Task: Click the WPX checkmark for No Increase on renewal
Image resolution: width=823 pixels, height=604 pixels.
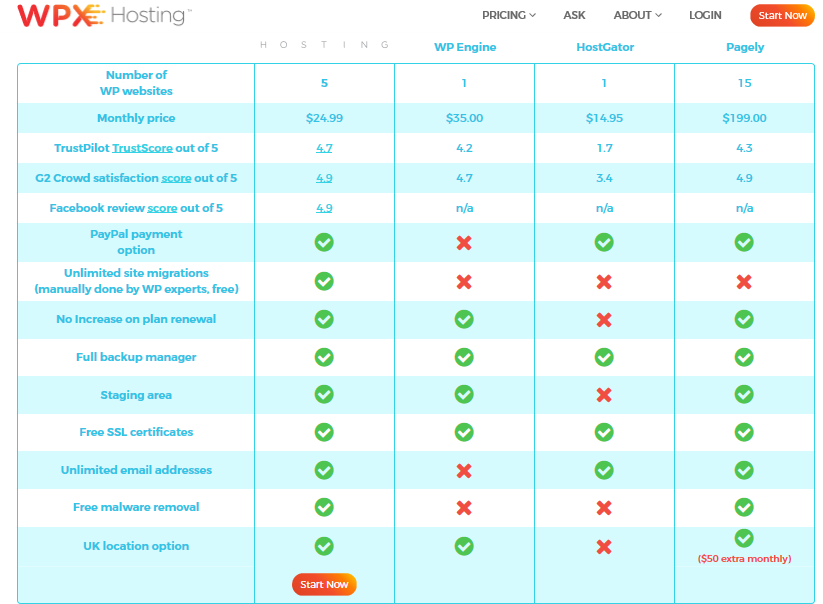Action: [x=324, y=319]
